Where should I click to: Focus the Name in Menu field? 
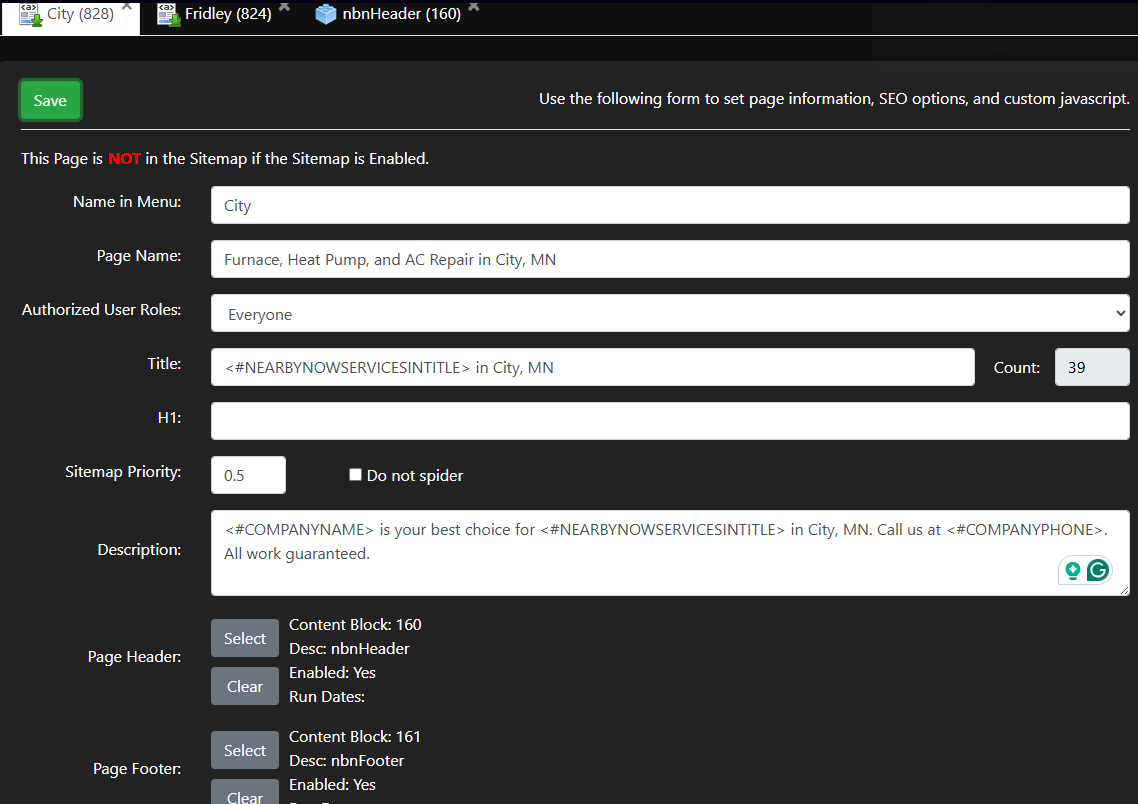[669, 206]
